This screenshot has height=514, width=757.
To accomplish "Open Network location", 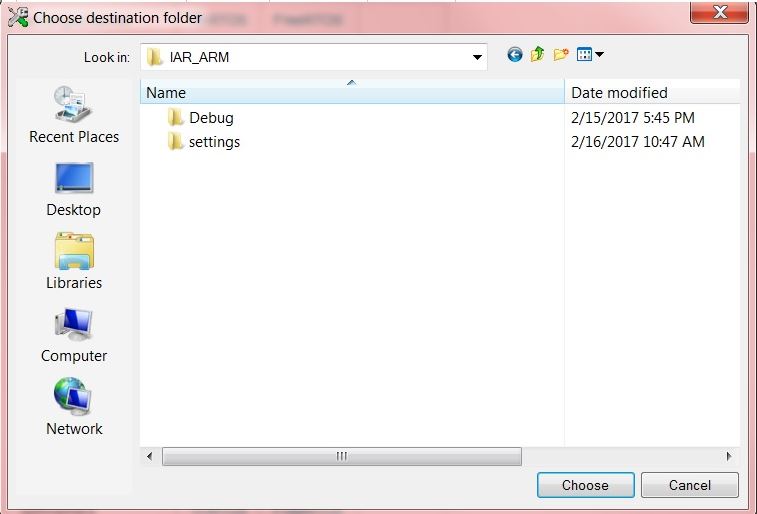I will (74, 408).
